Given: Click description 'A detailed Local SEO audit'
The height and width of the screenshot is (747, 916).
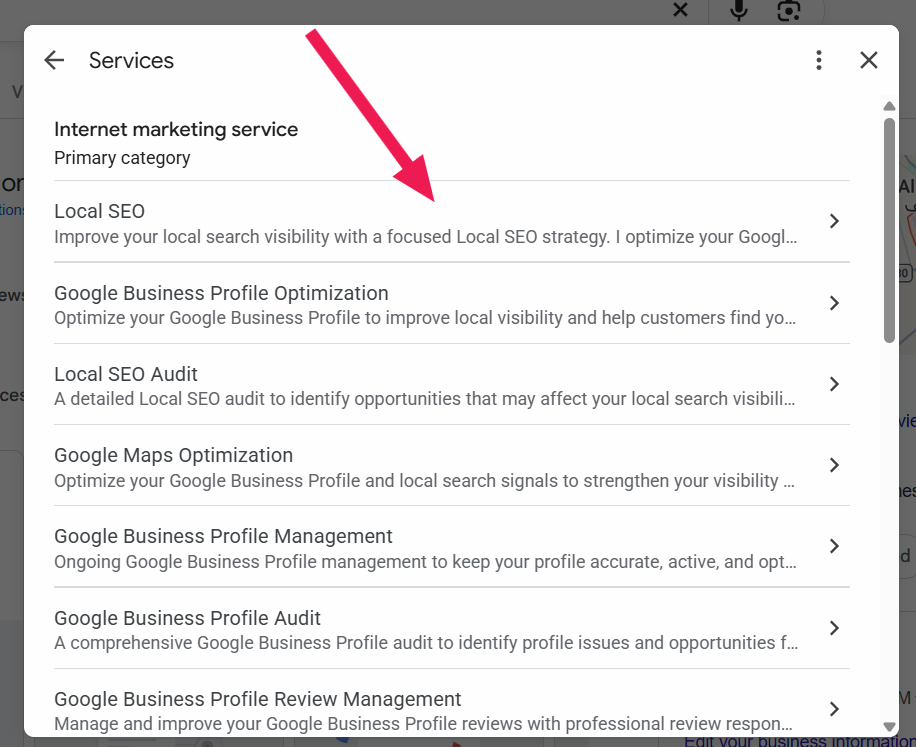Looking at the screenshot, I should tap(425, 399).
